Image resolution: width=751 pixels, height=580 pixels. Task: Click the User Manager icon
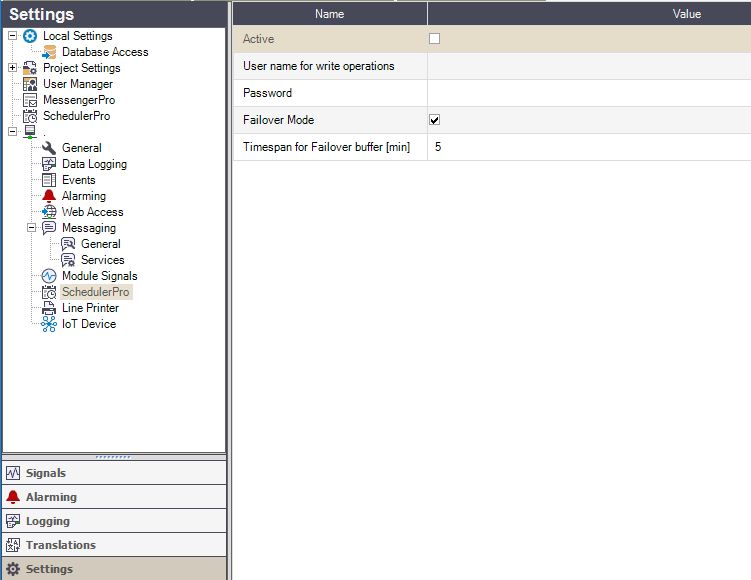pos(30,84)
